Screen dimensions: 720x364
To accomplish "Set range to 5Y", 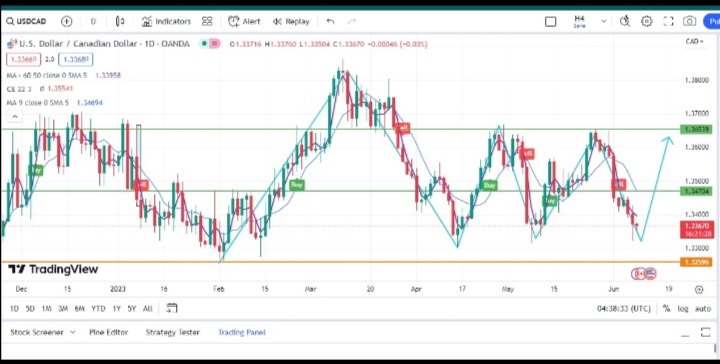I will pos(132,309).
